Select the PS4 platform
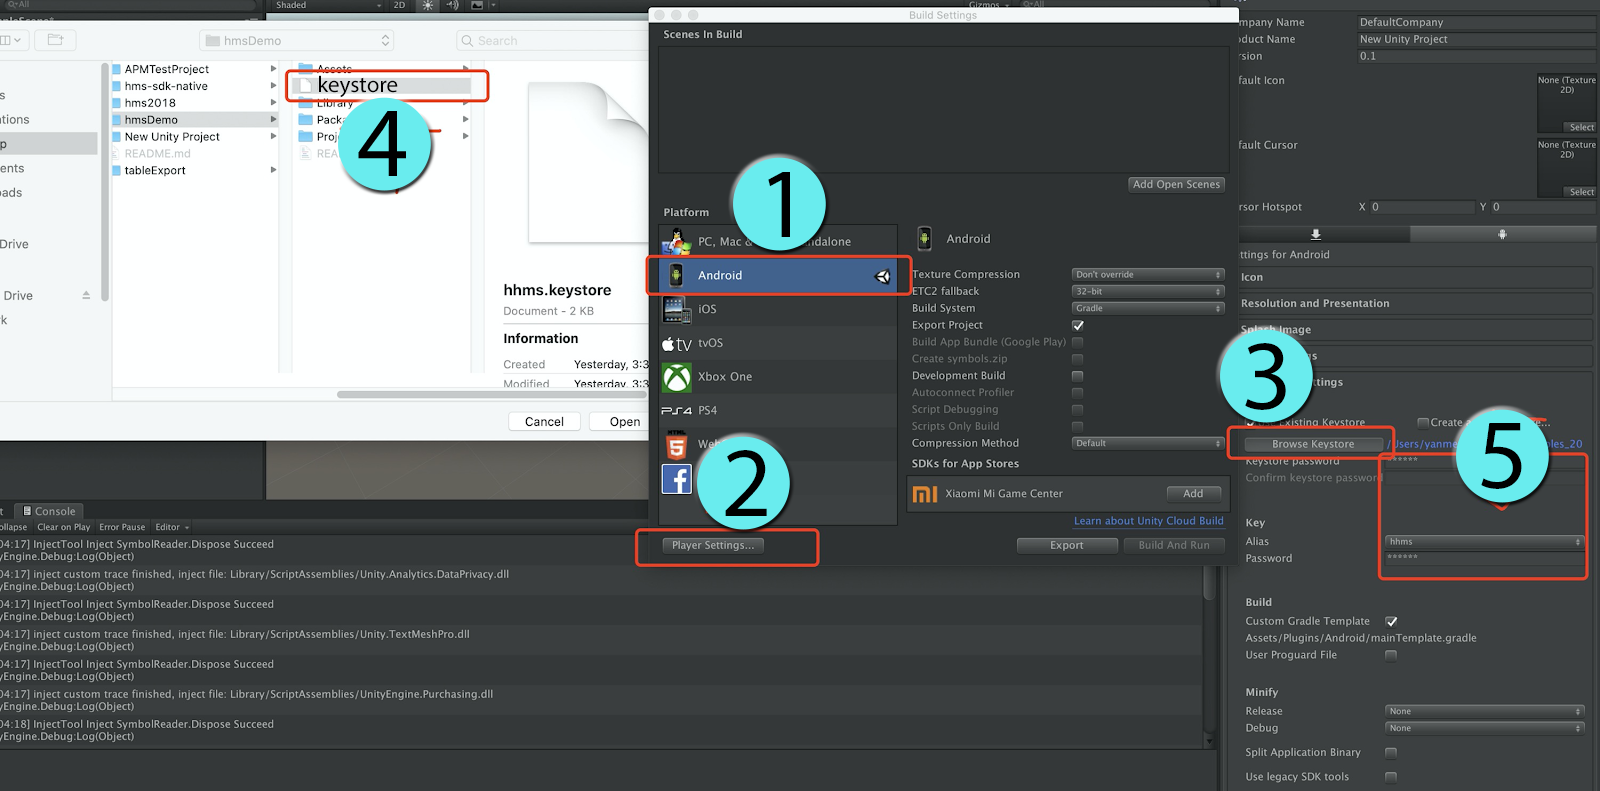Image resolution: width=1600 pixels, height=791 pixels. click(x=778, y=411)
